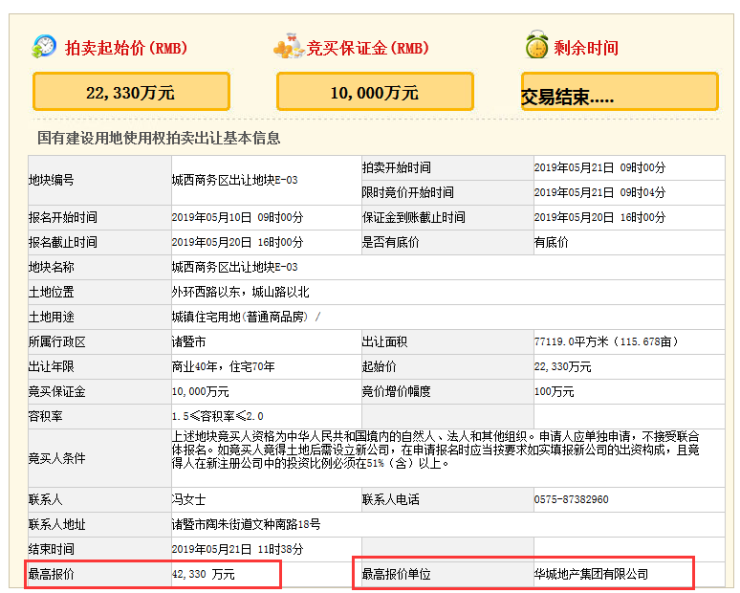Click the contact phone number 0575-87382960
This screenshot has height=593, width=740.
[571, 499]
